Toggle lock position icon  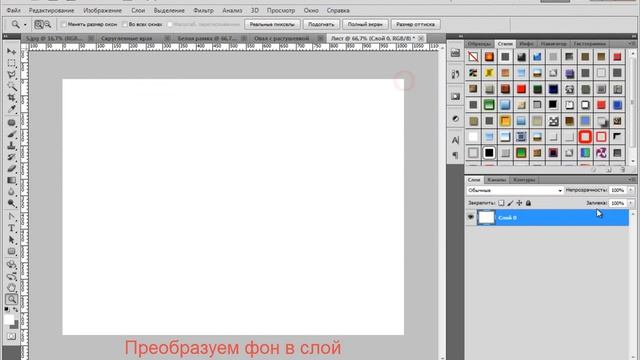coord(519,203)
